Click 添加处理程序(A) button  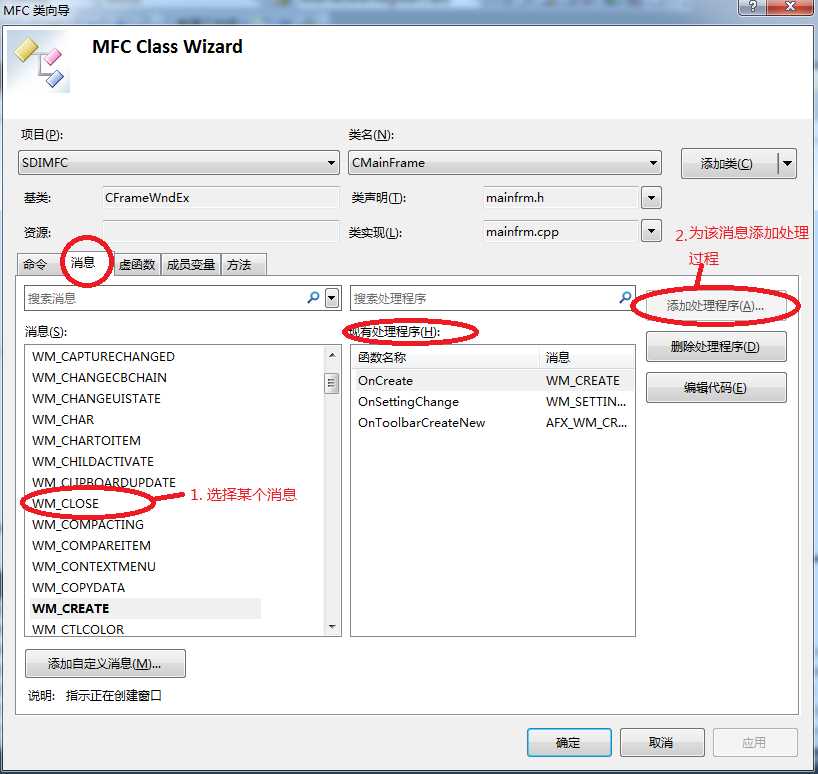[715, 306]
